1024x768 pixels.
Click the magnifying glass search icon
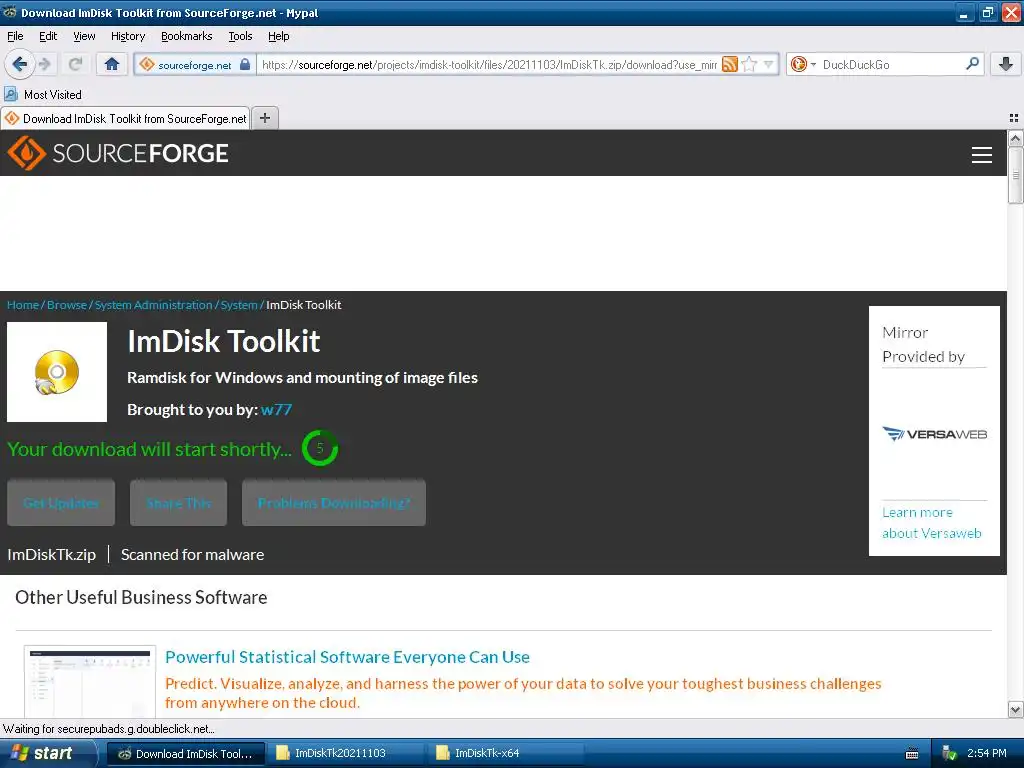[x=972, y=64]
